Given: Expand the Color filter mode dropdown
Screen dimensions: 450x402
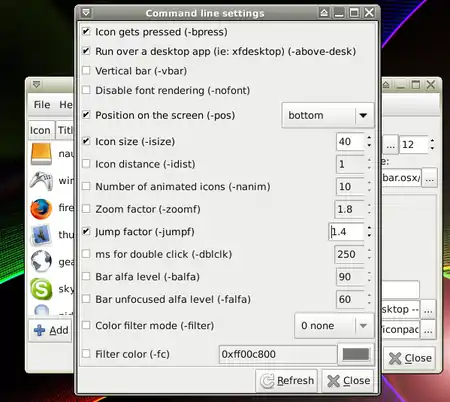Looking at the screenshot, I should pyautogui.click(x=334, y=326).
